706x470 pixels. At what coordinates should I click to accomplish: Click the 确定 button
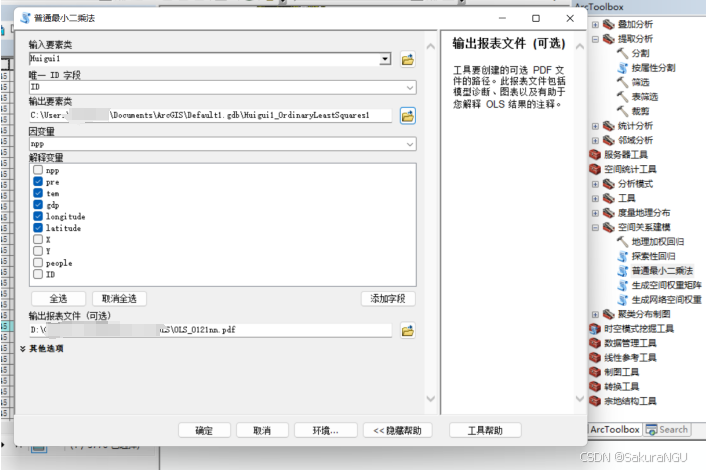204,430
